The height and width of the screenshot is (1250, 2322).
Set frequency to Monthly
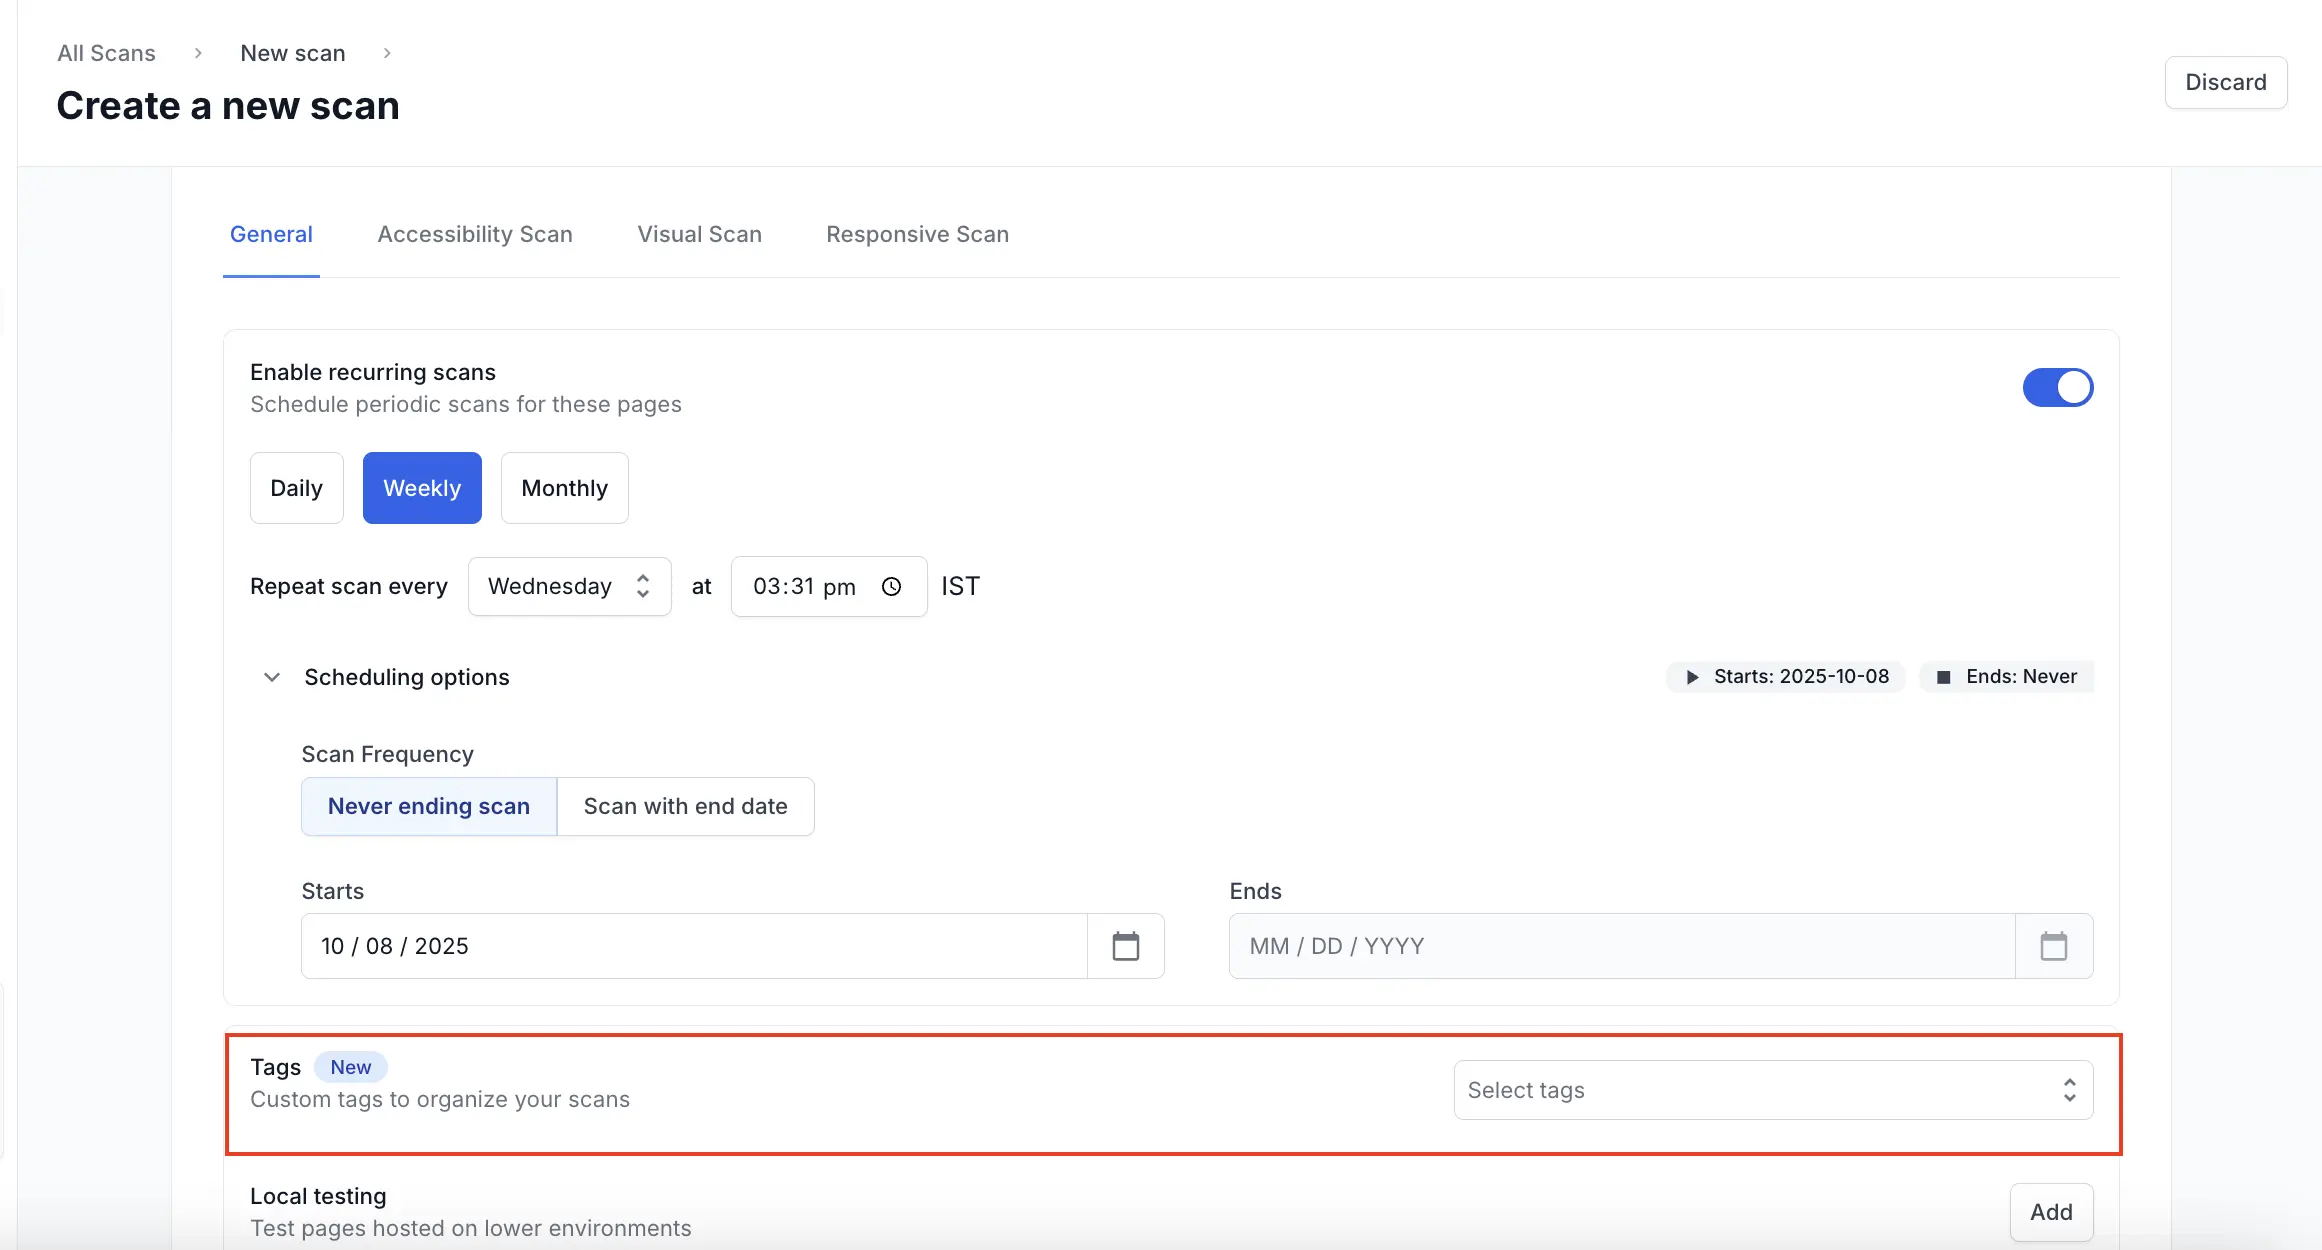(564, 489)
